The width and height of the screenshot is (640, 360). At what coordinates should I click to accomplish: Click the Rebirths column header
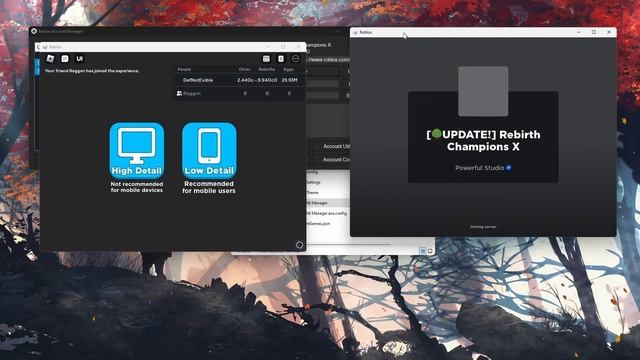267,69
